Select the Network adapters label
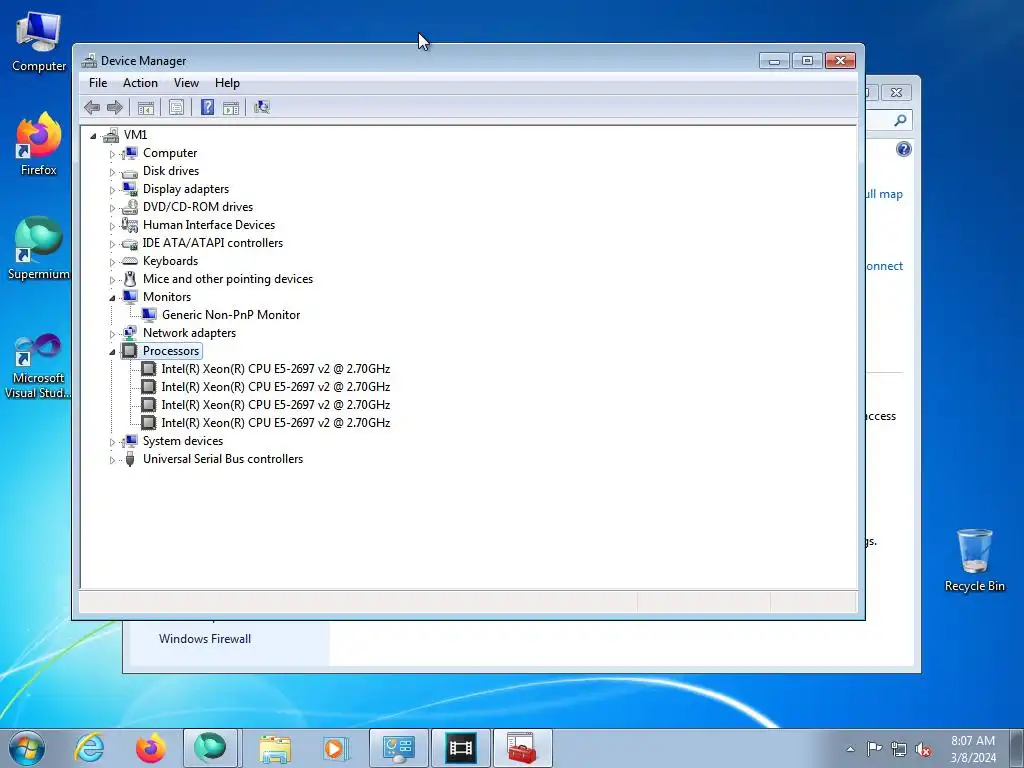 (x=189, y=333)
